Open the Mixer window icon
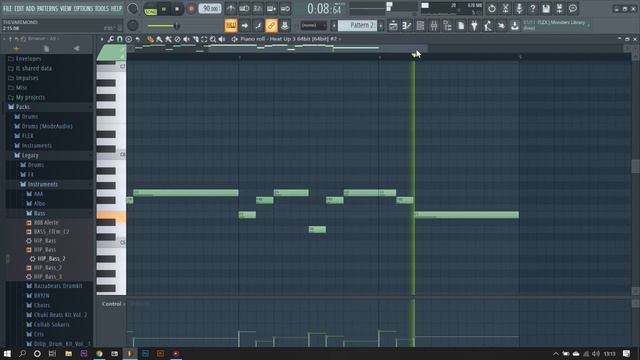Image resolution: width=640 pixels, height=360 pixels. click(434, 26)
